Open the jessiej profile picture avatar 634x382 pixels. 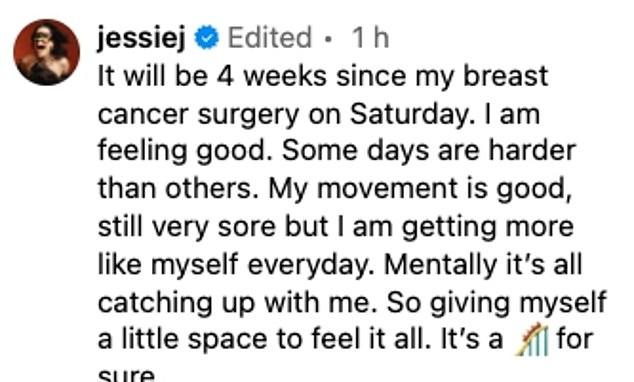click(x=46, y=52)
